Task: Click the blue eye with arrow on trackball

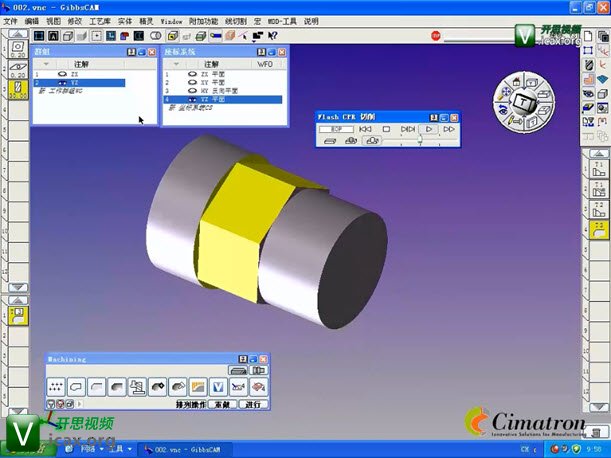Action: [502, 109]
